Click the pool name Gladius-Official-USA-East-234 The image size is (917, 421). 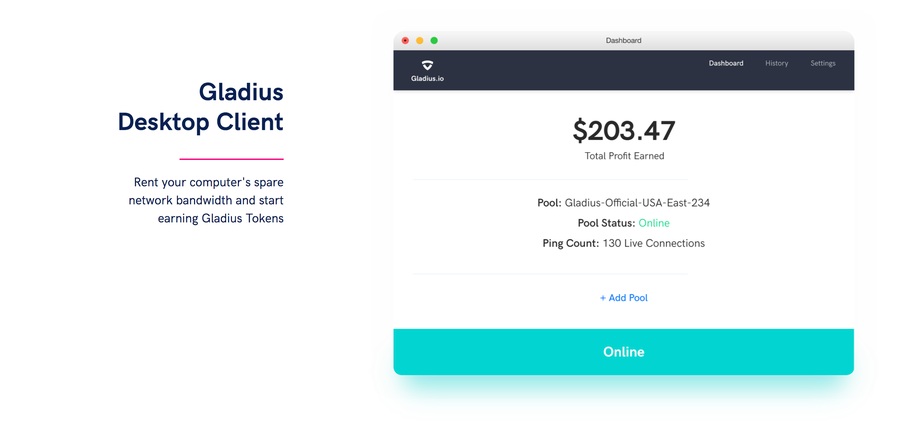click(637, 203)
